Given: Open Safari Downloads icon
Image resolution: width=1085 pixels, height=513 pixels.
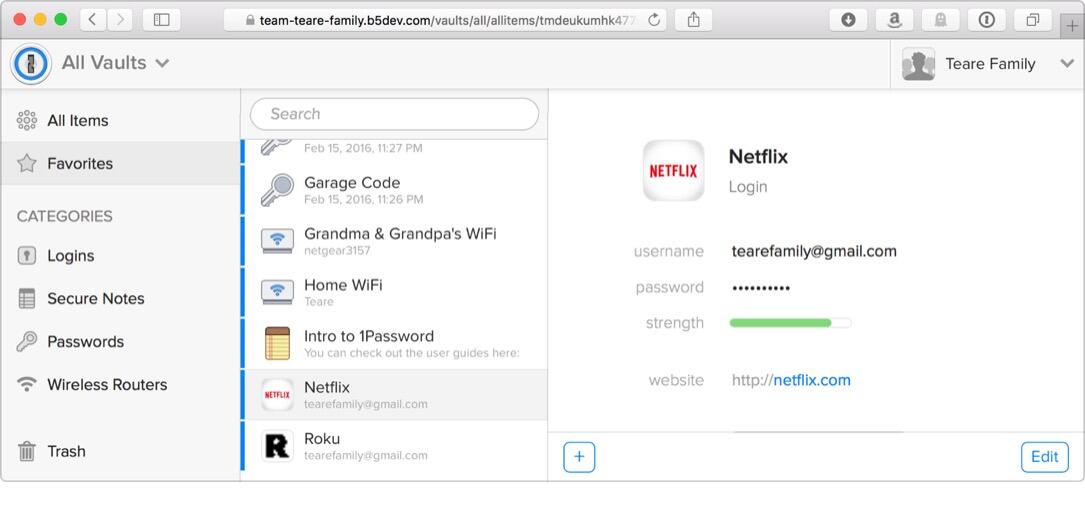Looking at the screenshot, I should click(848, 20).
